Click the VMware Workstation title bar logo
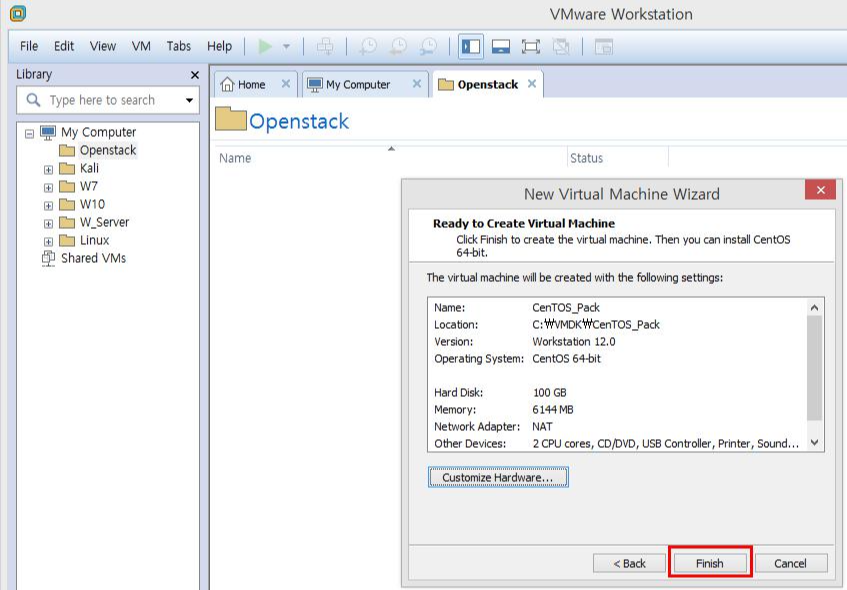This screenshot has height=590, width=847. tap(18, 13)
